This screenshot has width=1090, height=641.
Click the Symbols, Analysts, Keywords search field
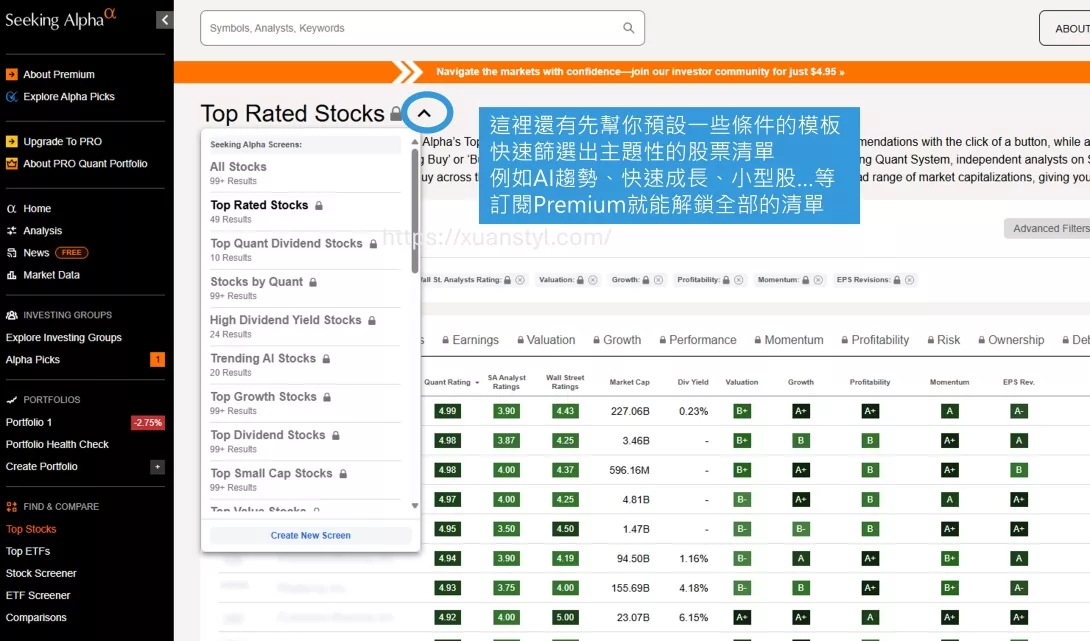click(x=410, y=28)
